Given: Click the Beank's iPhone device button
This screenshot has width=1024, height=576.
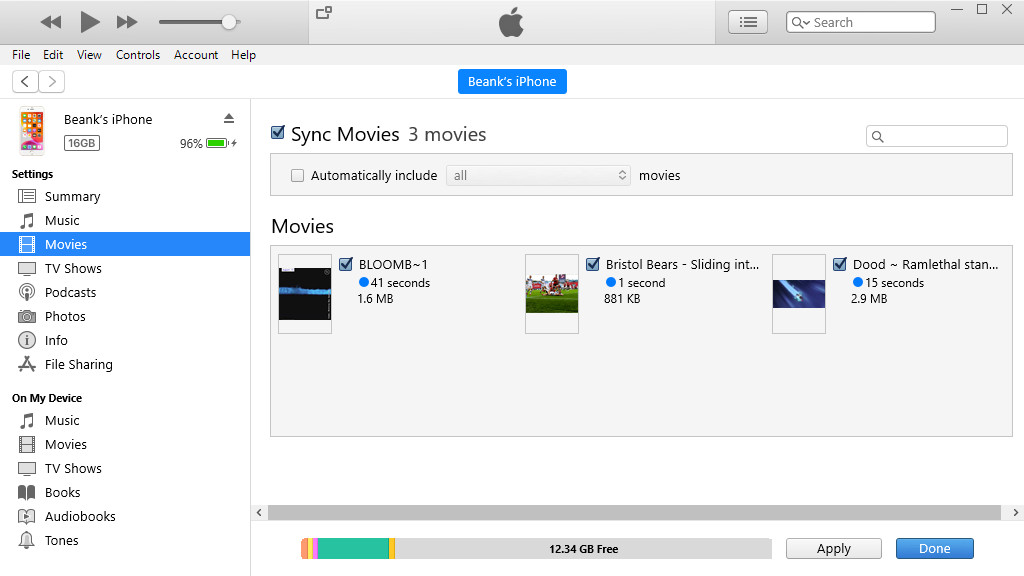Looking at the screenshot, I should pyautogui.click(x=512, y=82).
